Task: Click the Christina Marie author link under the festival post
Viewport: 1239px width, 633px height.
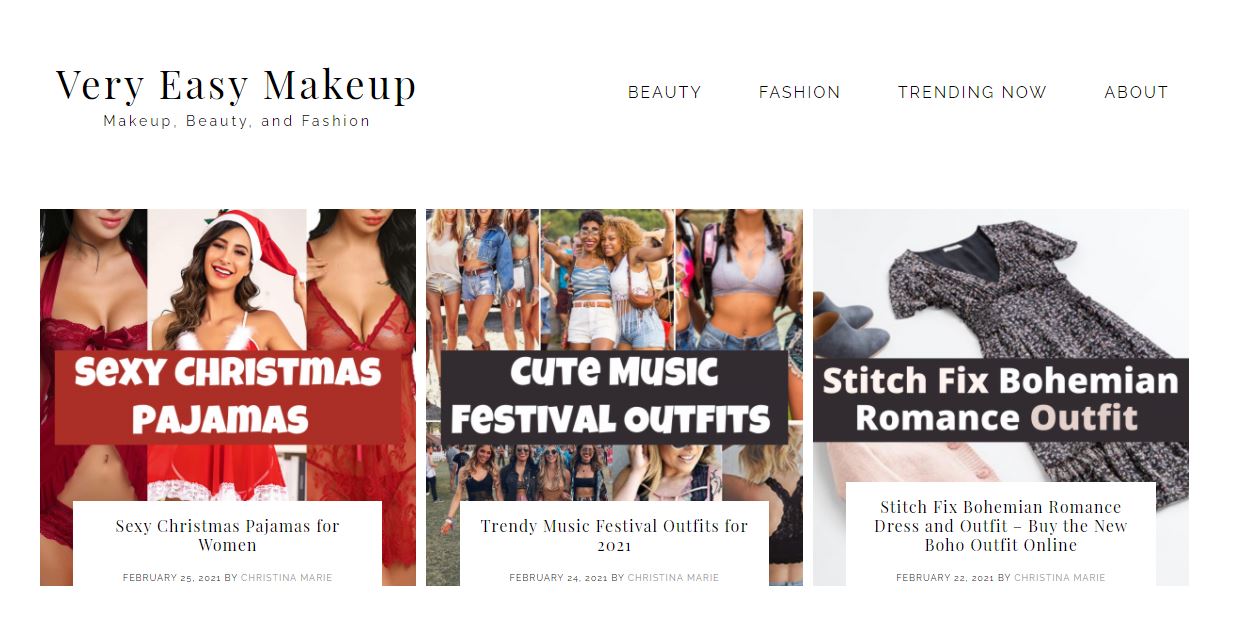Action: coord(673,578)
